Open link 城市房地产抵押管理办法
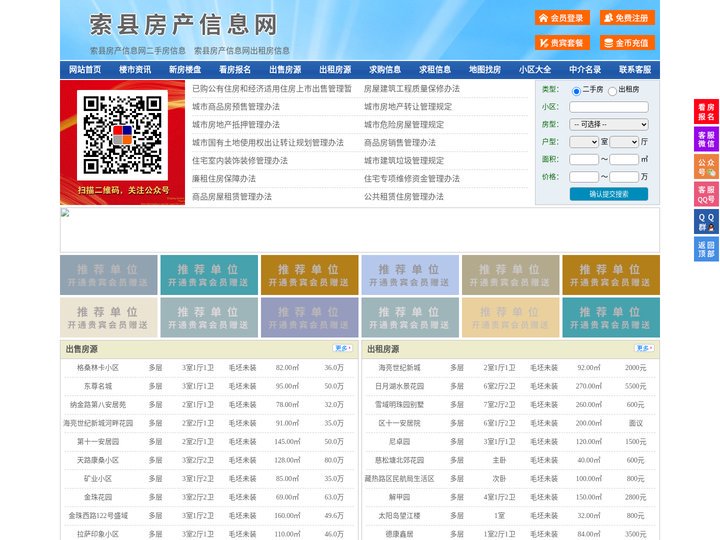Viewport: 720px width, 540px height. pos(236,124)
